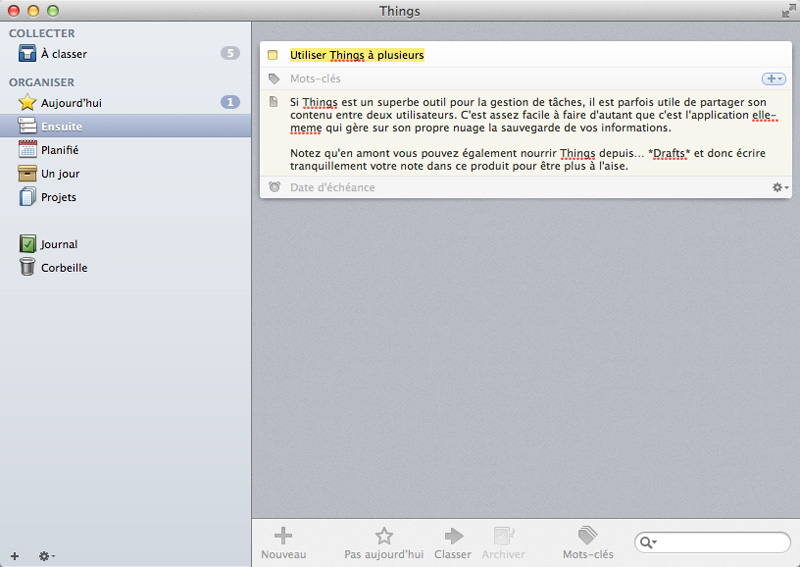Click the Classer arrow toolbar icon
This screenshot has width=800, height=567.
tap(453, 535)
